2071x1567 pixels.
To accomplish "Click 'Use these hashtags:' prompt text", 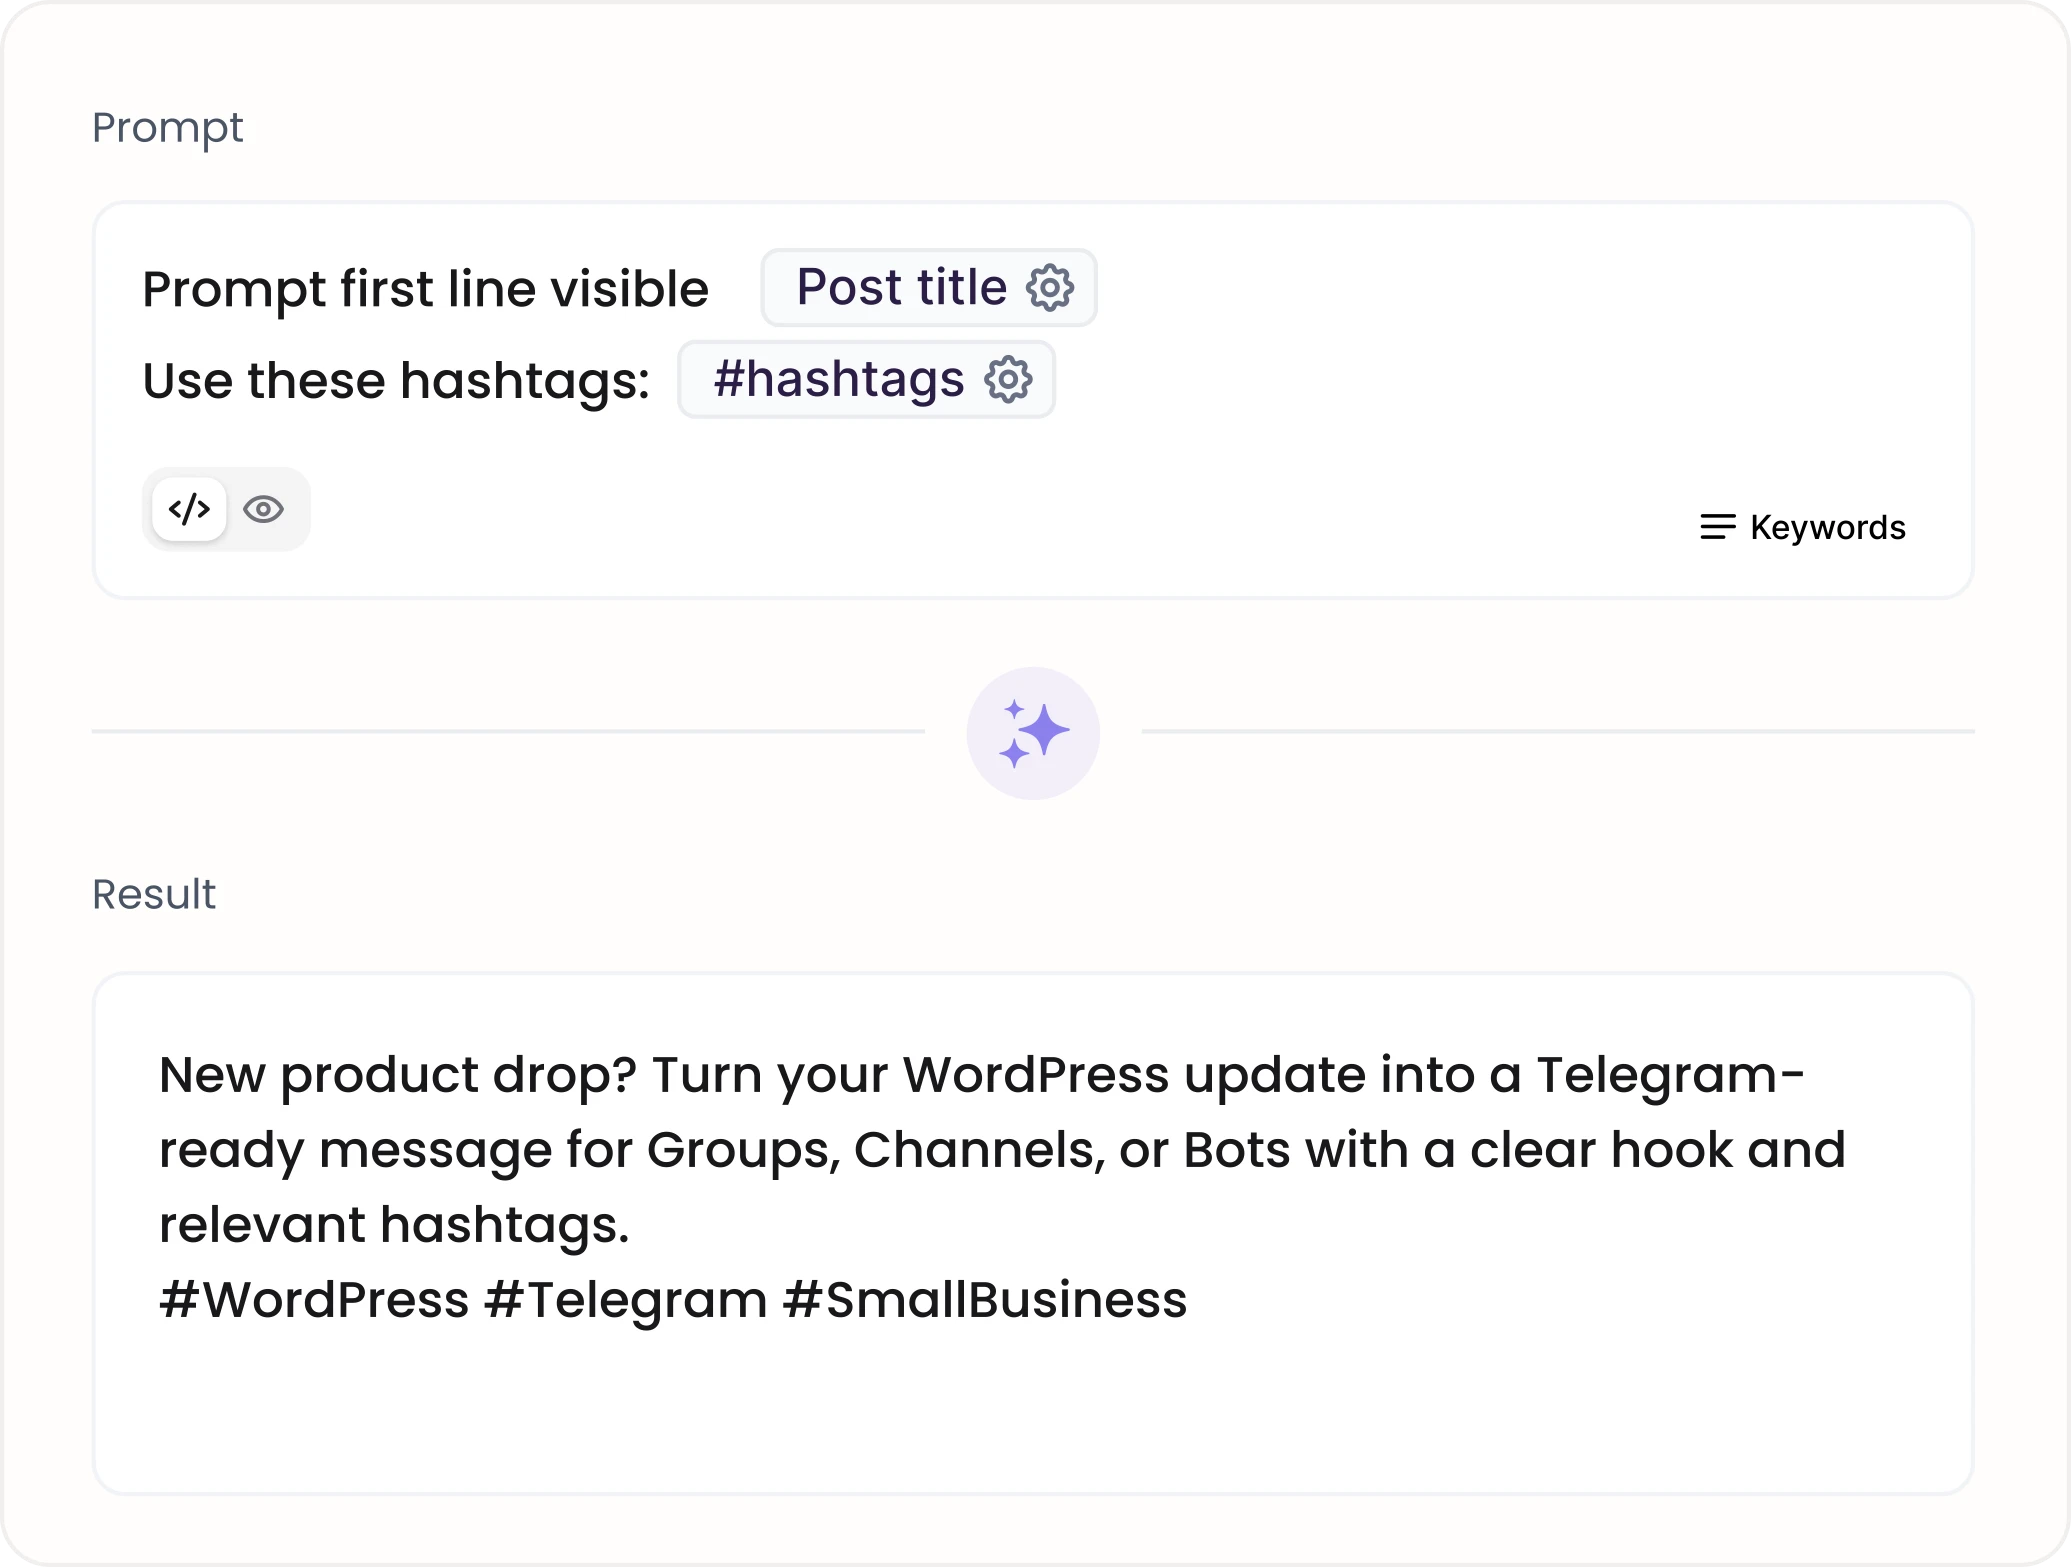I will click(396, 381).
